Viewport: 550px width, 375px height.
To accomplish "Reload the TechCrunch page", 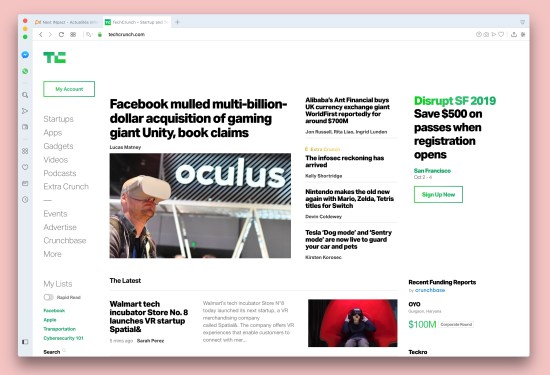I will click(61, 34).
